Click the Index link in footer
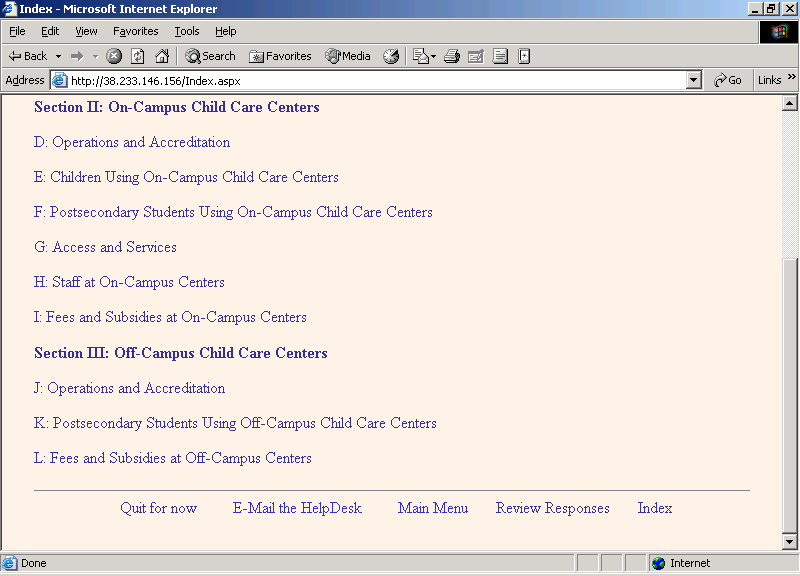 (x=655, y=508)
